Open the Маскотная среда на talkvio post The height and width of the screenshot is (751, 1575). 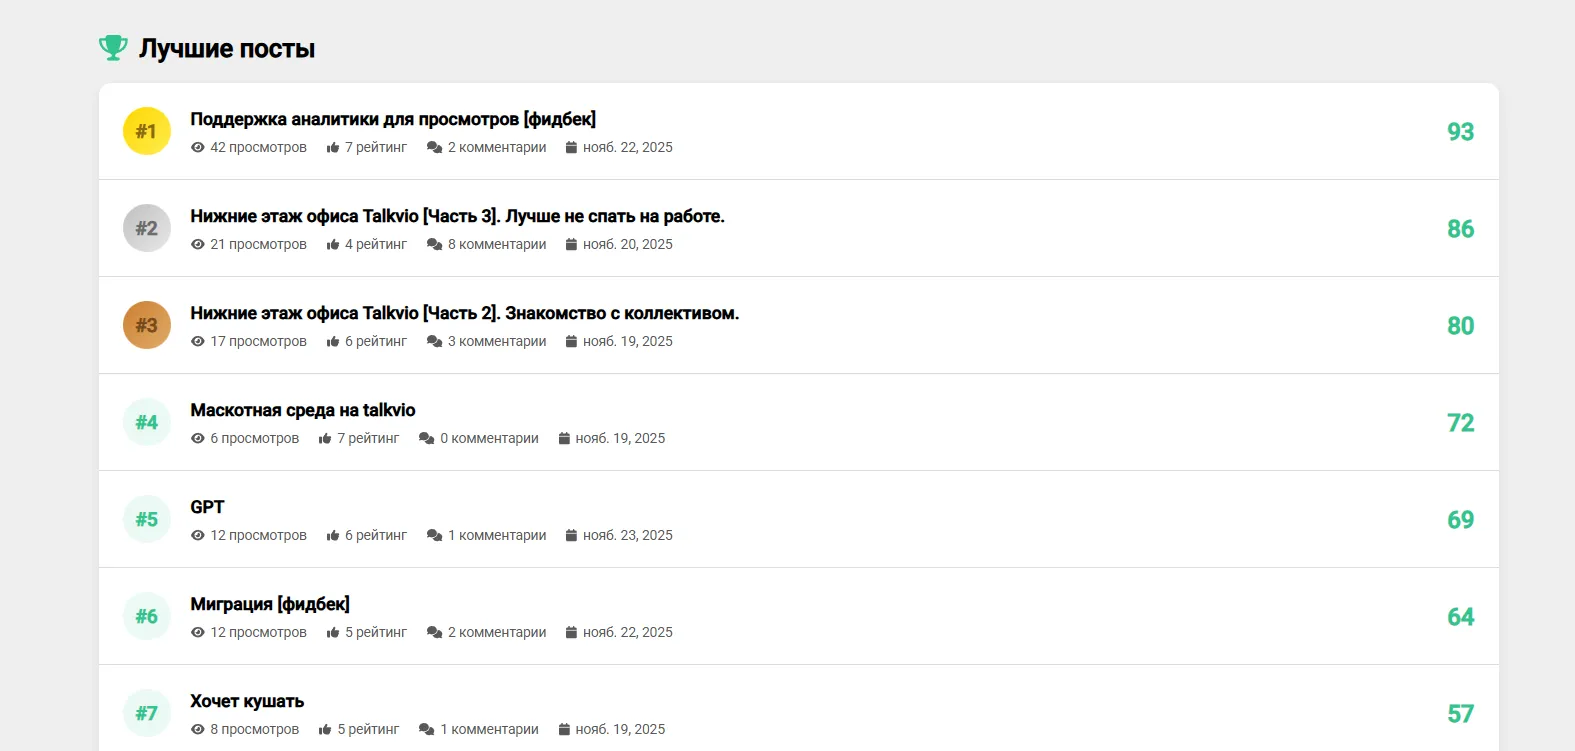[x=303, y=410]
